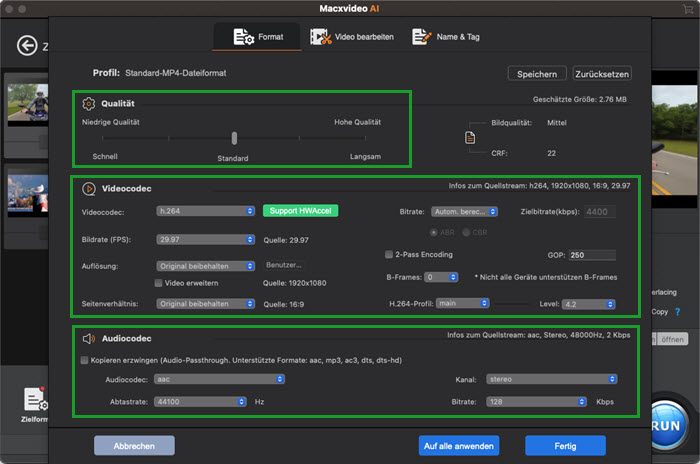
Task: Open the Audiocodec aac dropdown
Action: point(219,379)
